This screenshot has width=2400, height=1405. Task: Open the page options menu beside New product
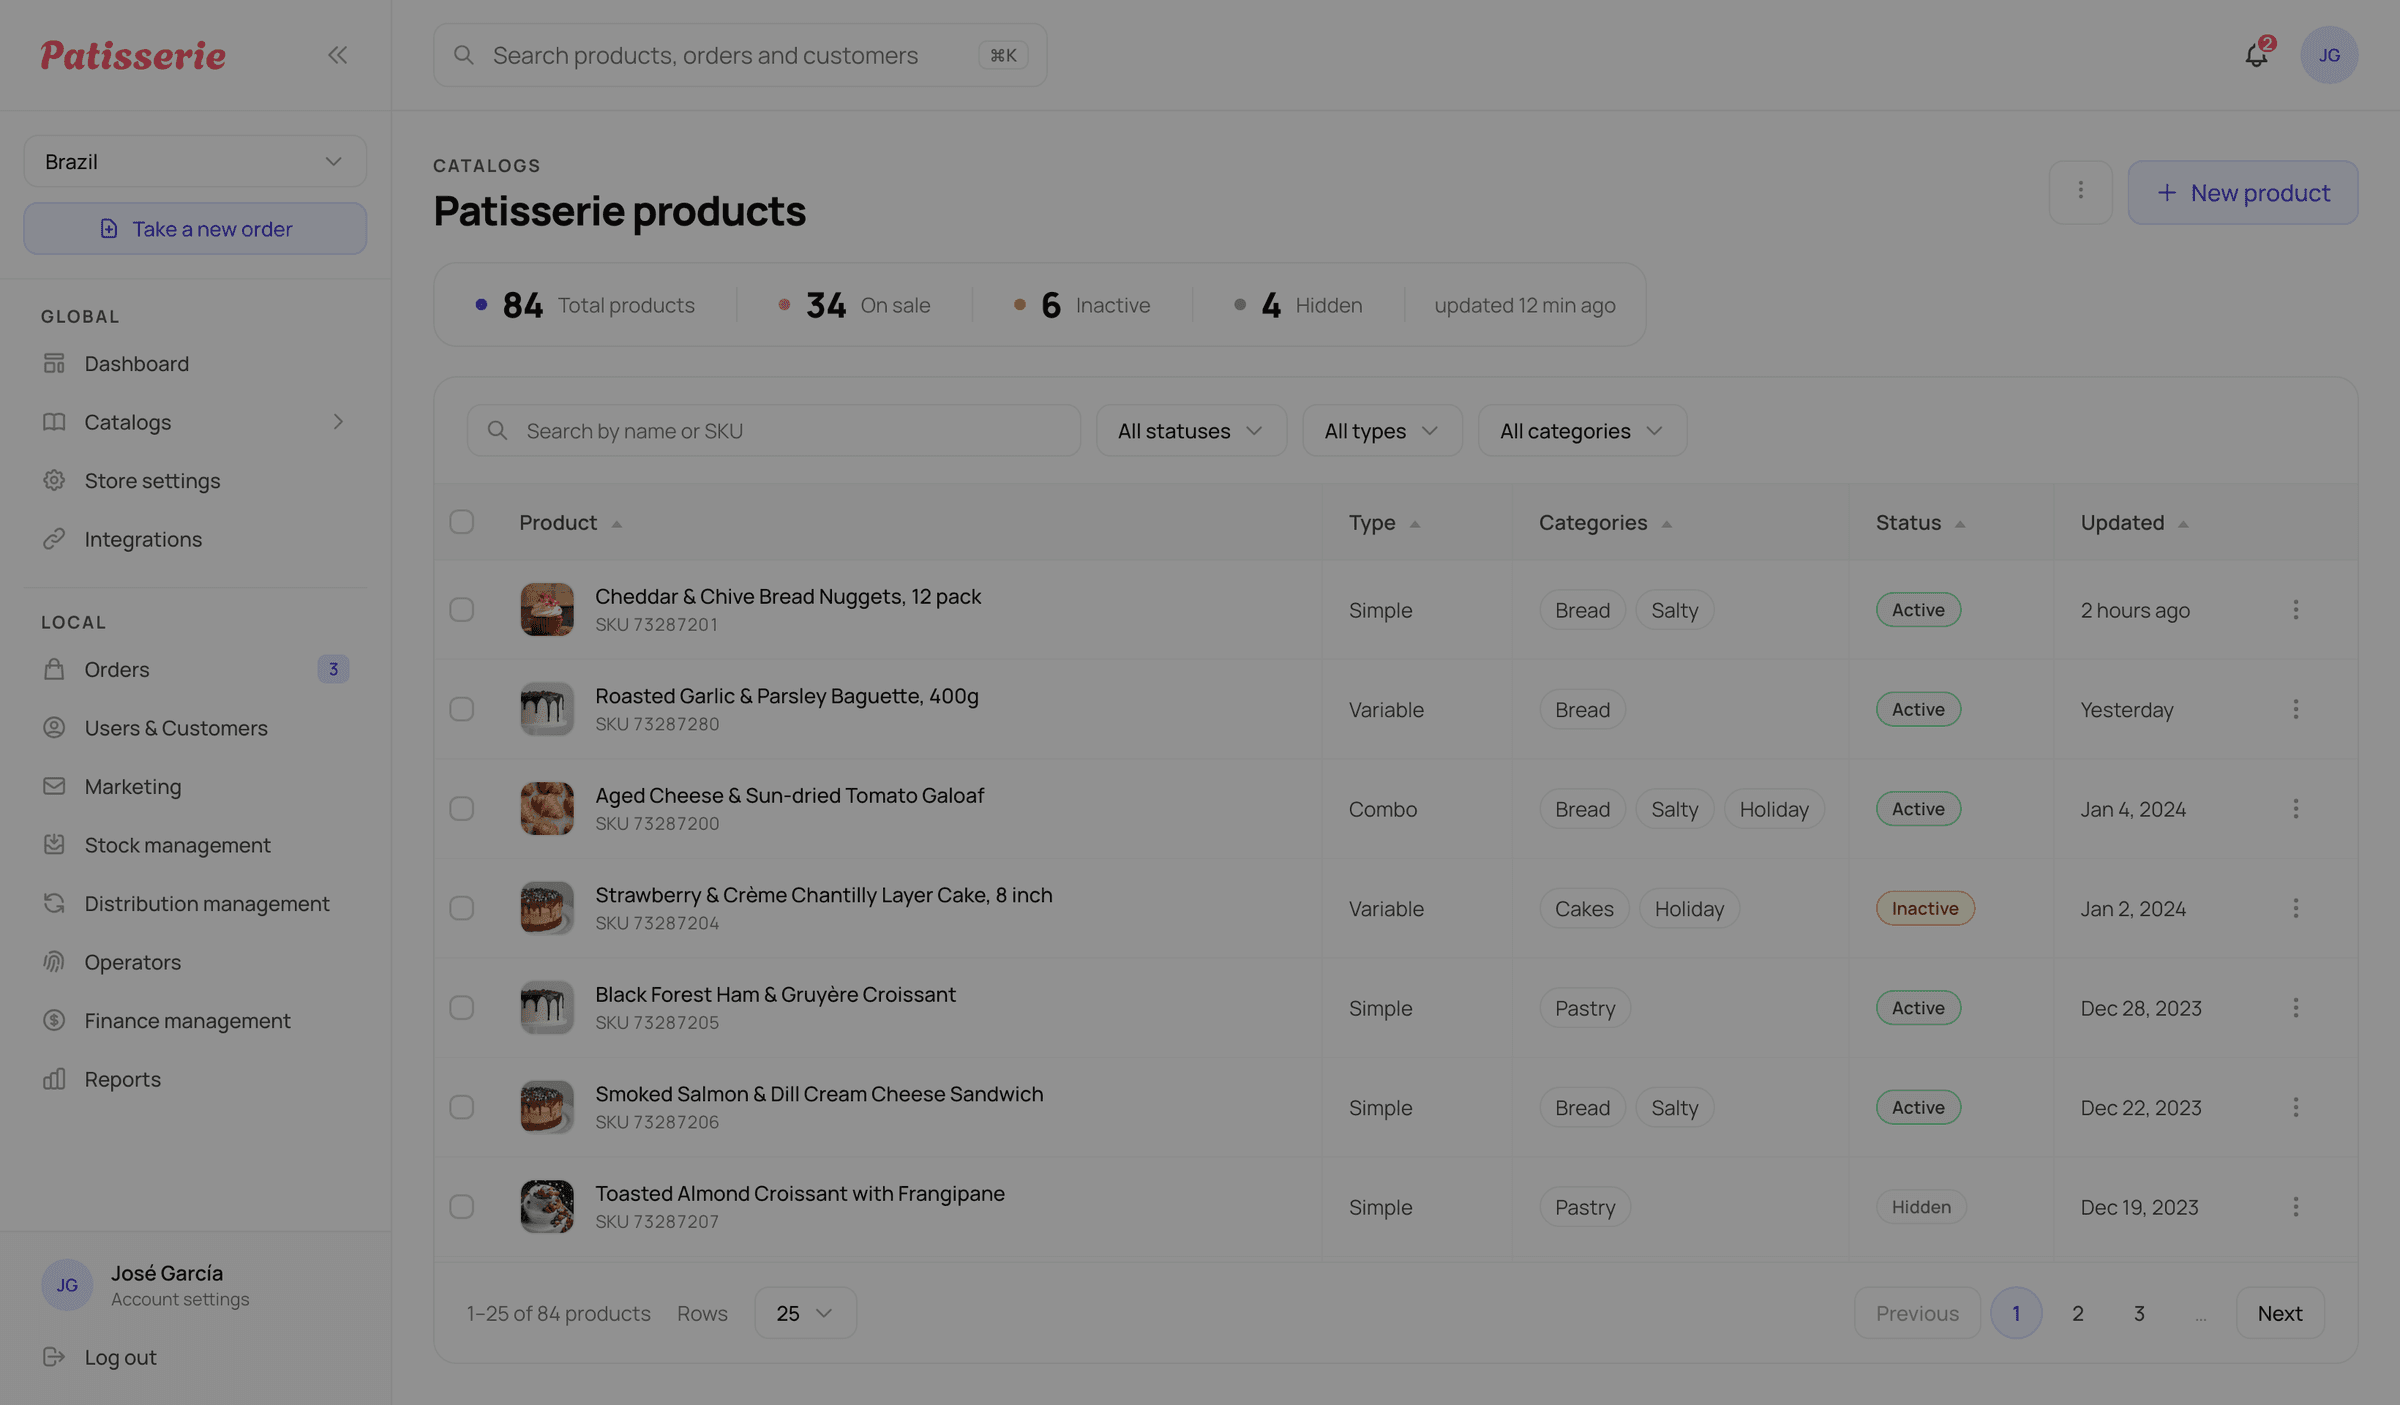click(x=2080, y=192)
